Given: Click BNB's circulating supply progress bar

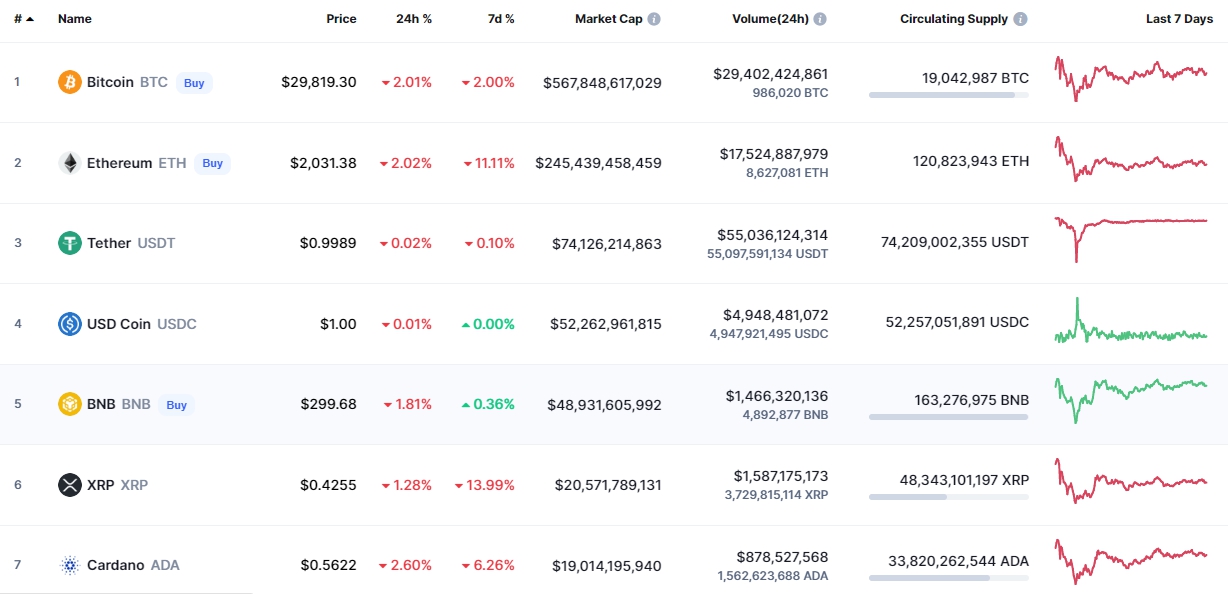Looking at the screenshot, I should click(949, 417).
